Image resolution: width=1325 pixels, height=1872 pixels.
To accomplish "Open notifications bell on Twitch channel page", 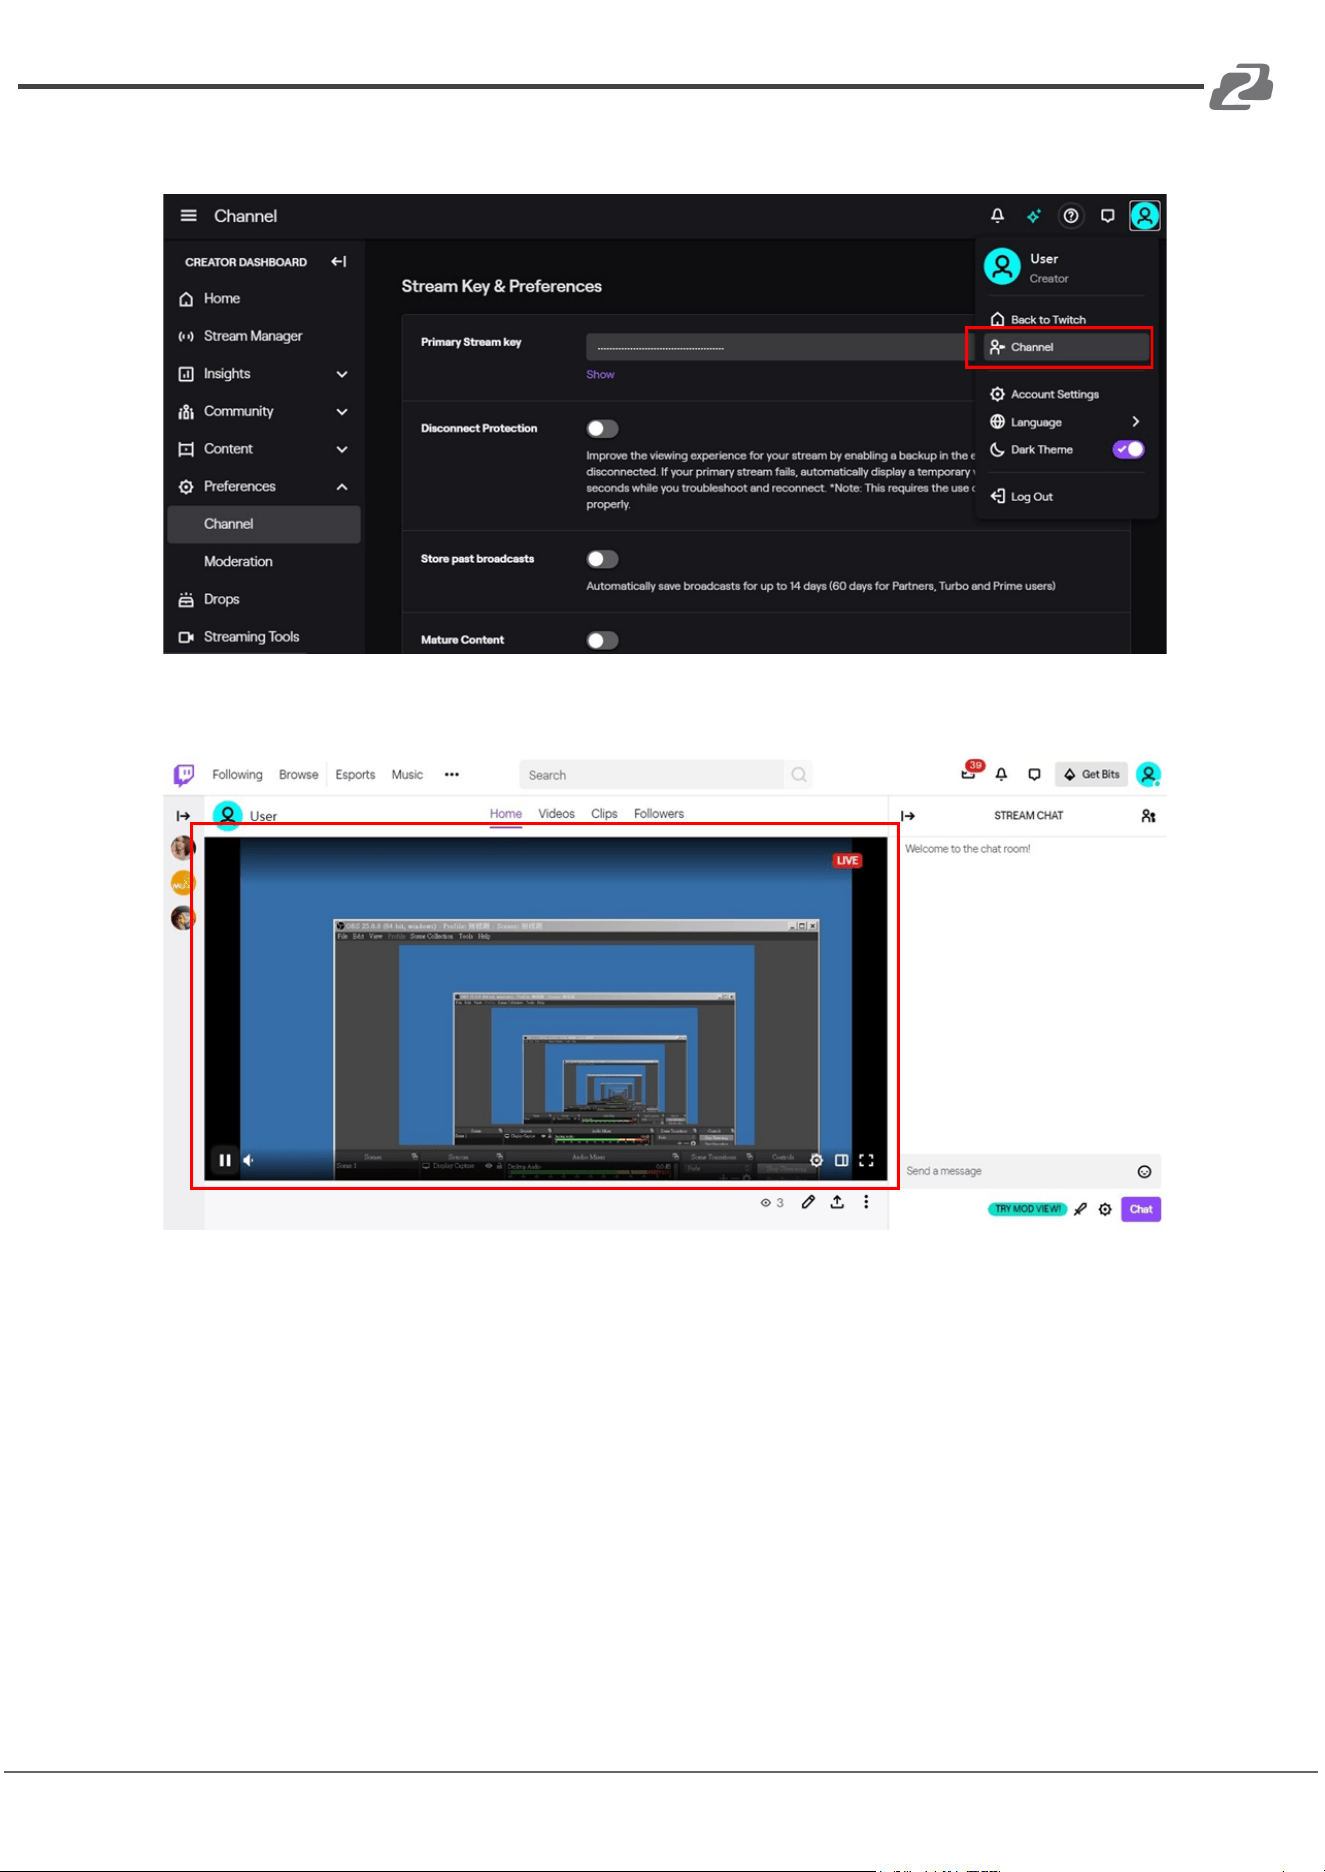I will pyautogui.click(x=1001, y=775).
